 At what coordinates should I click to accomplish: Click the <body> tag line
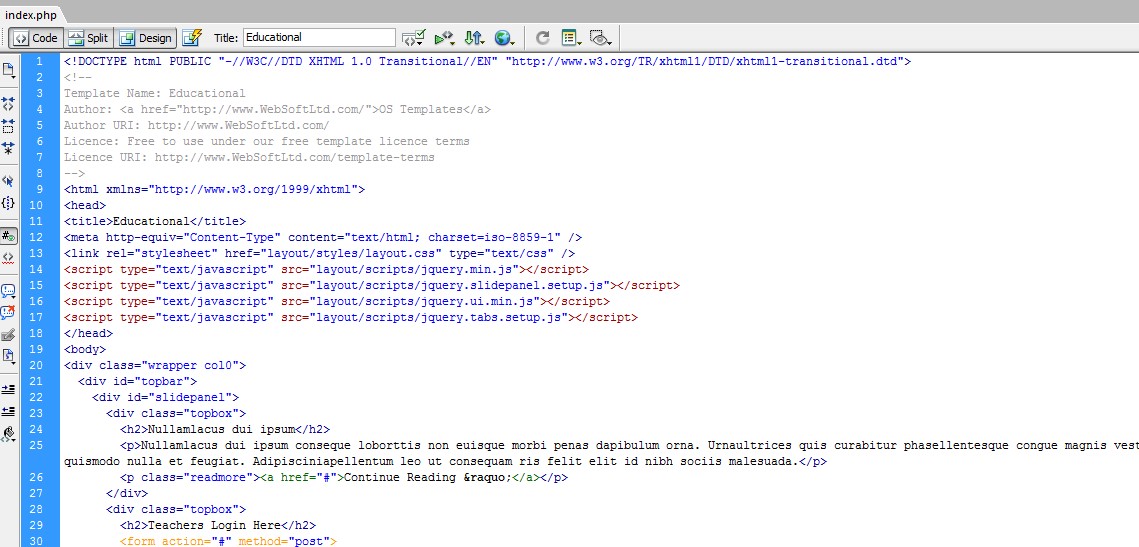point(84,349)
